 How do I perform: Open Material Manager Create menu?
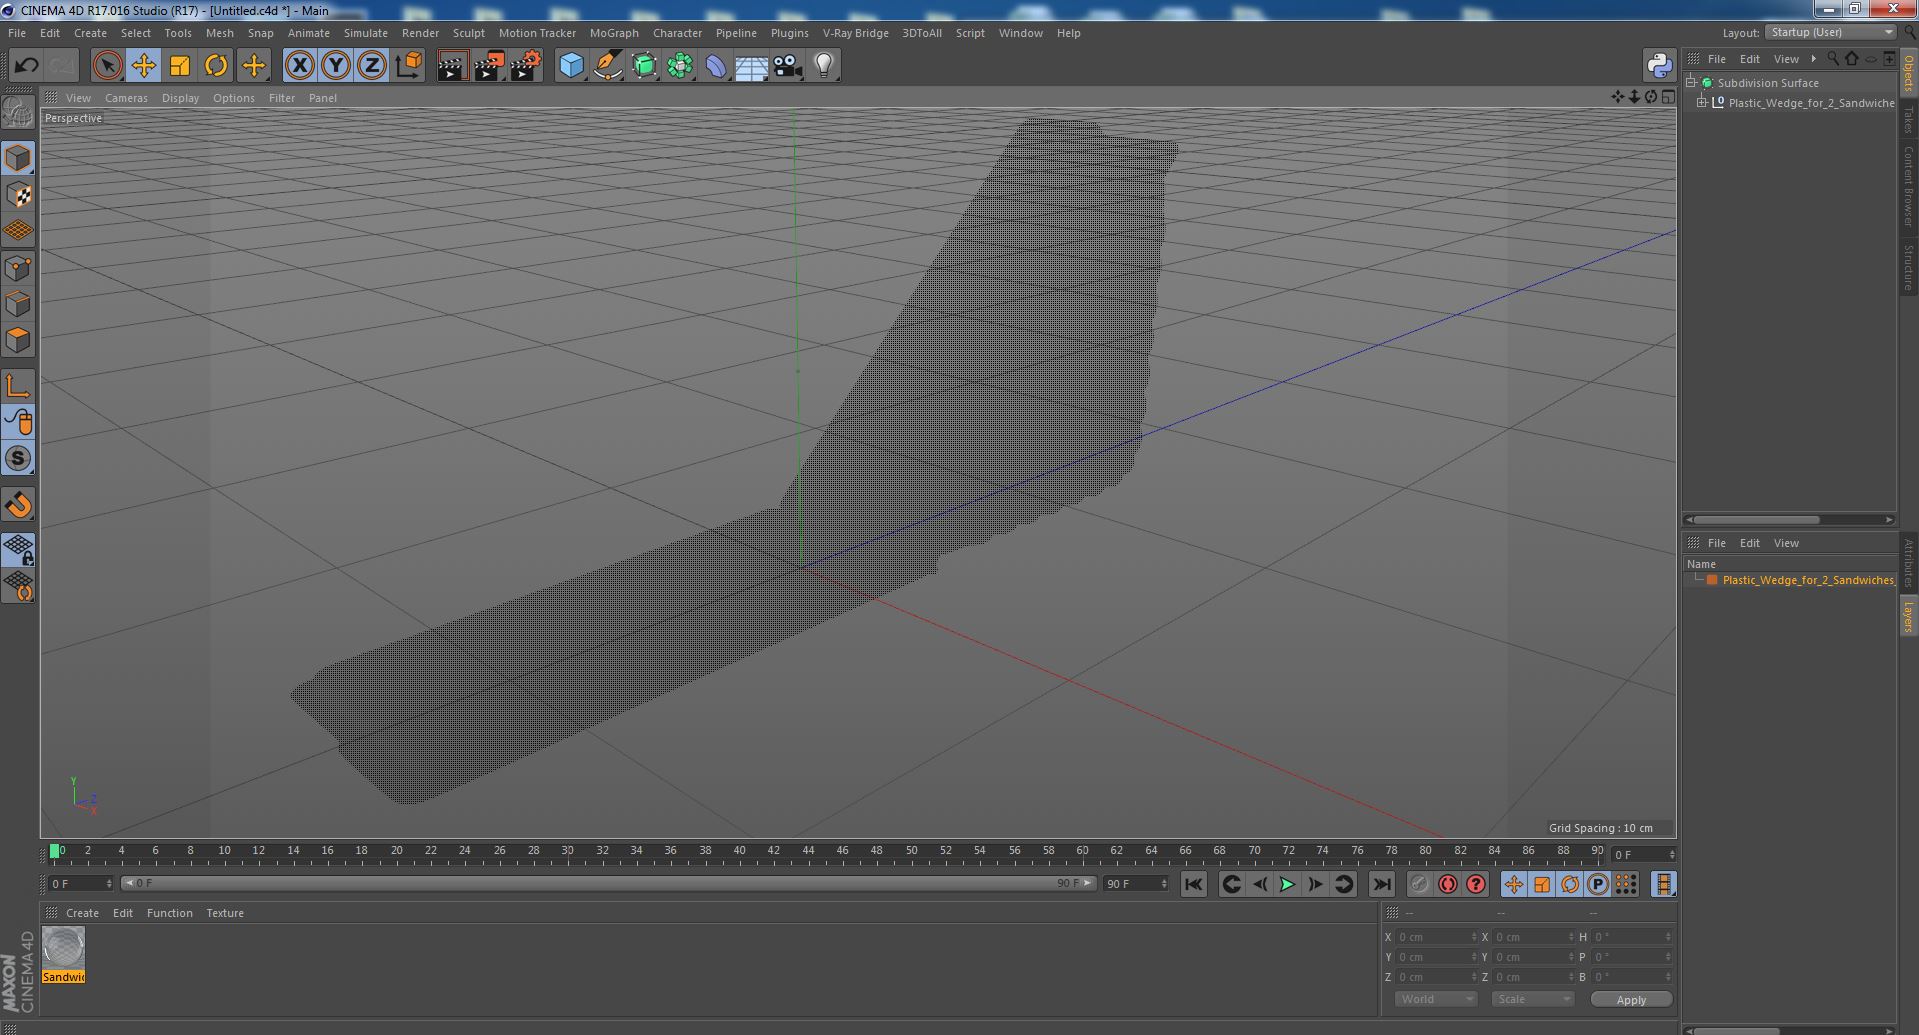(82, 913)
